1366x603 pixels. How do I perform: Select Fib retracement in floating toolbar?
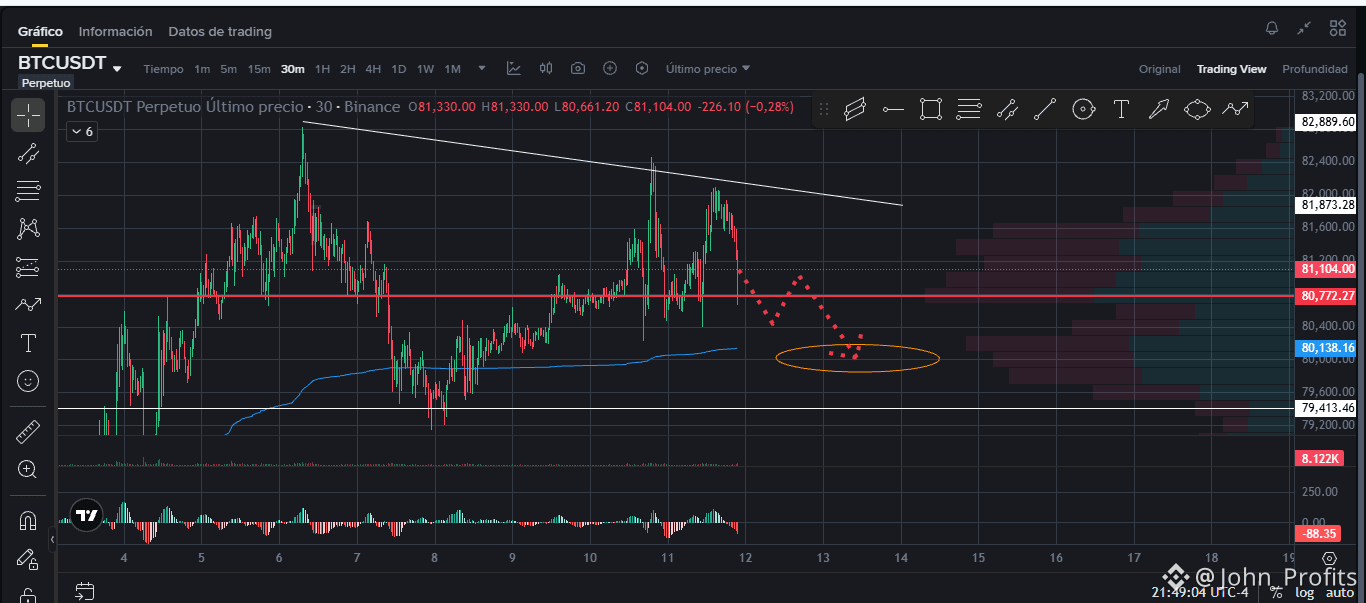click(968, 110)
